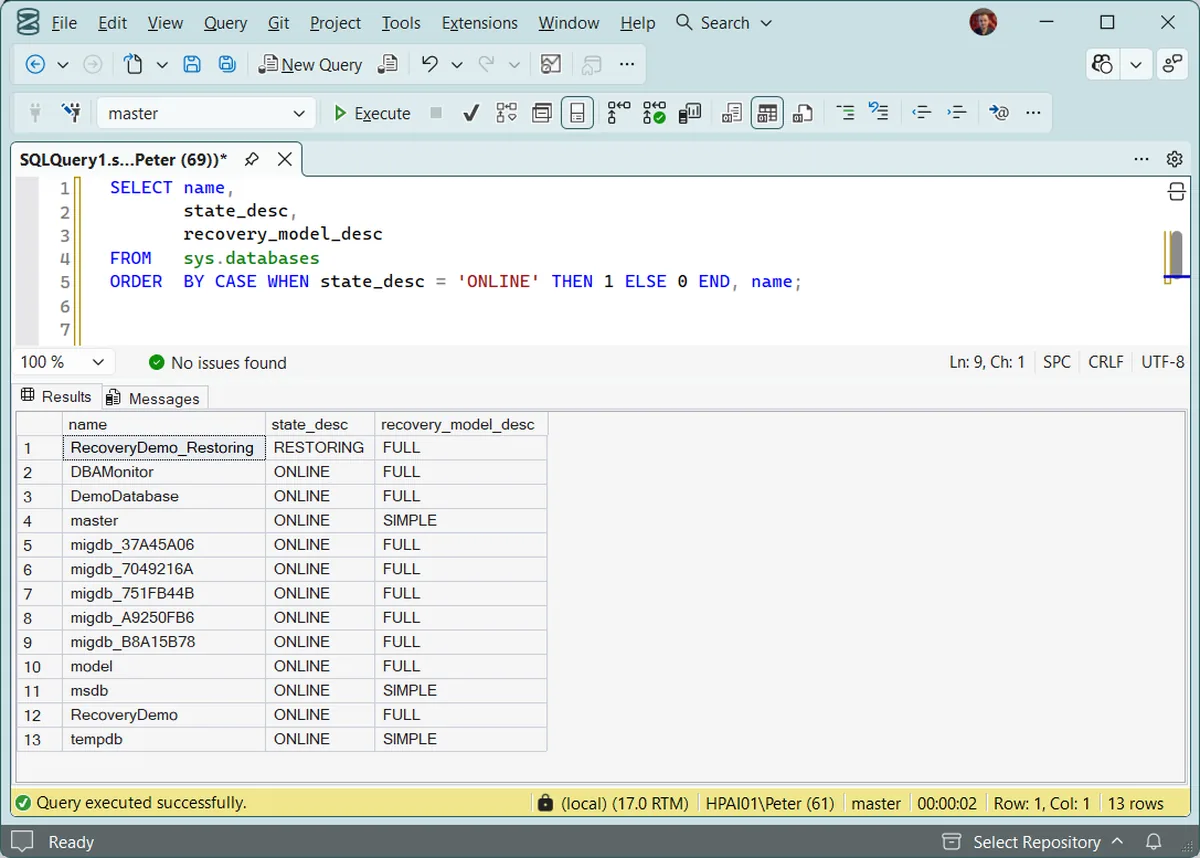Specify values for template parameters icon
Image resolution: width=1200 pixels, height=858 pixels.
coord(999,113)
